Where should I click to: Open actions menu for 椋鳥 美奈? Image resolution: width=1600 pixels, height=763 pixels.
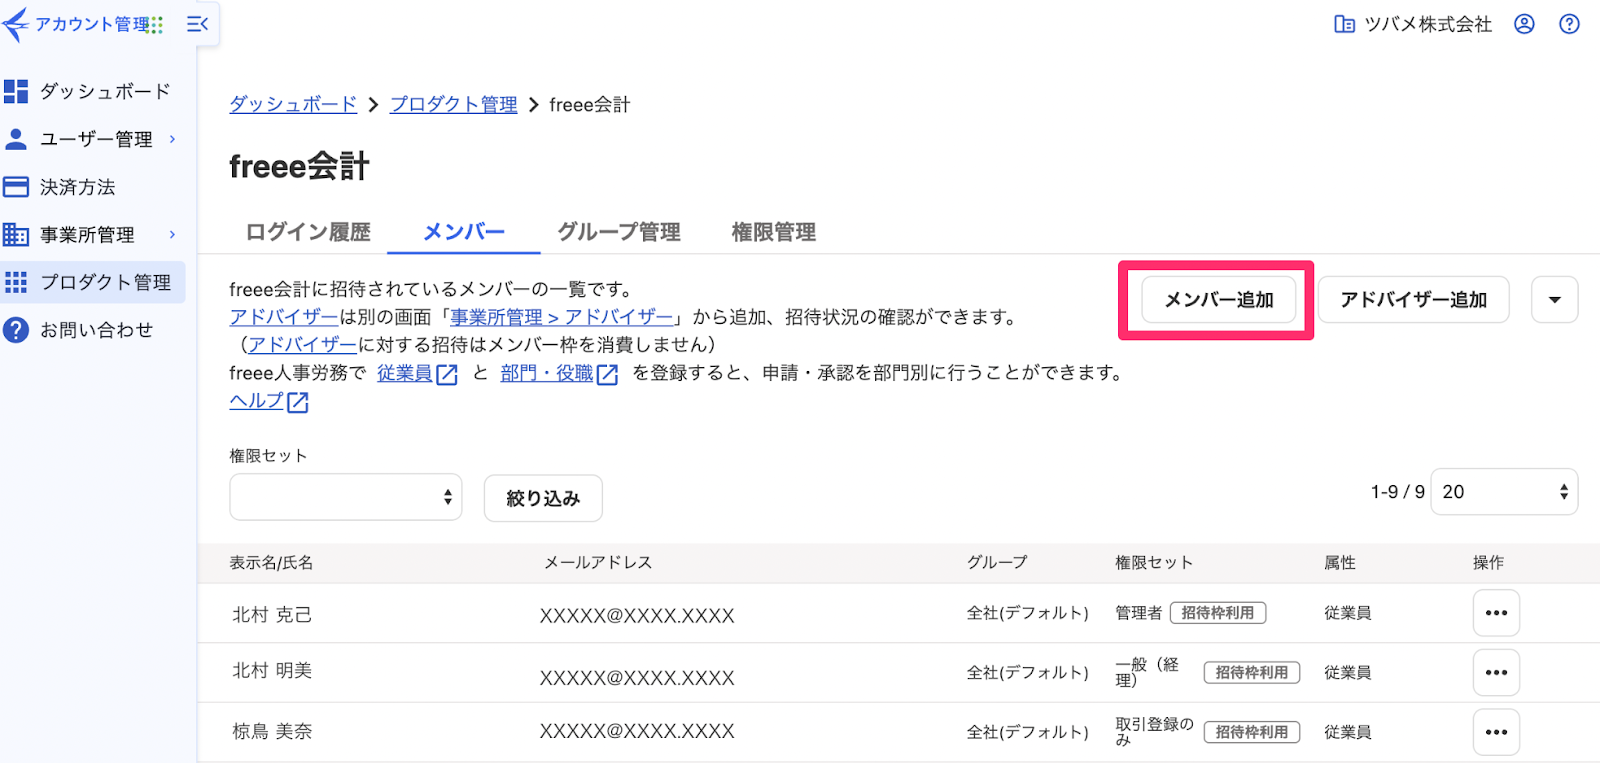pyautogui.click(x=1496, y=732)
